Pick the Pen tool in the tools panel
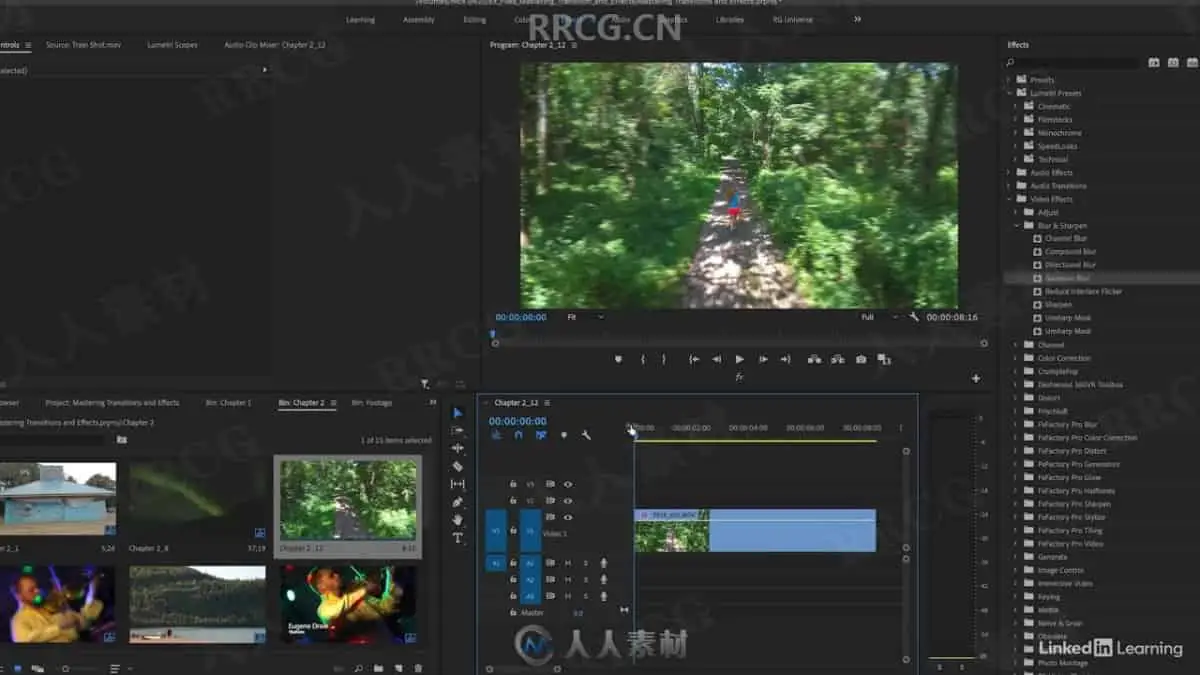Viewport: 1200px width, 675px height. 458,502
